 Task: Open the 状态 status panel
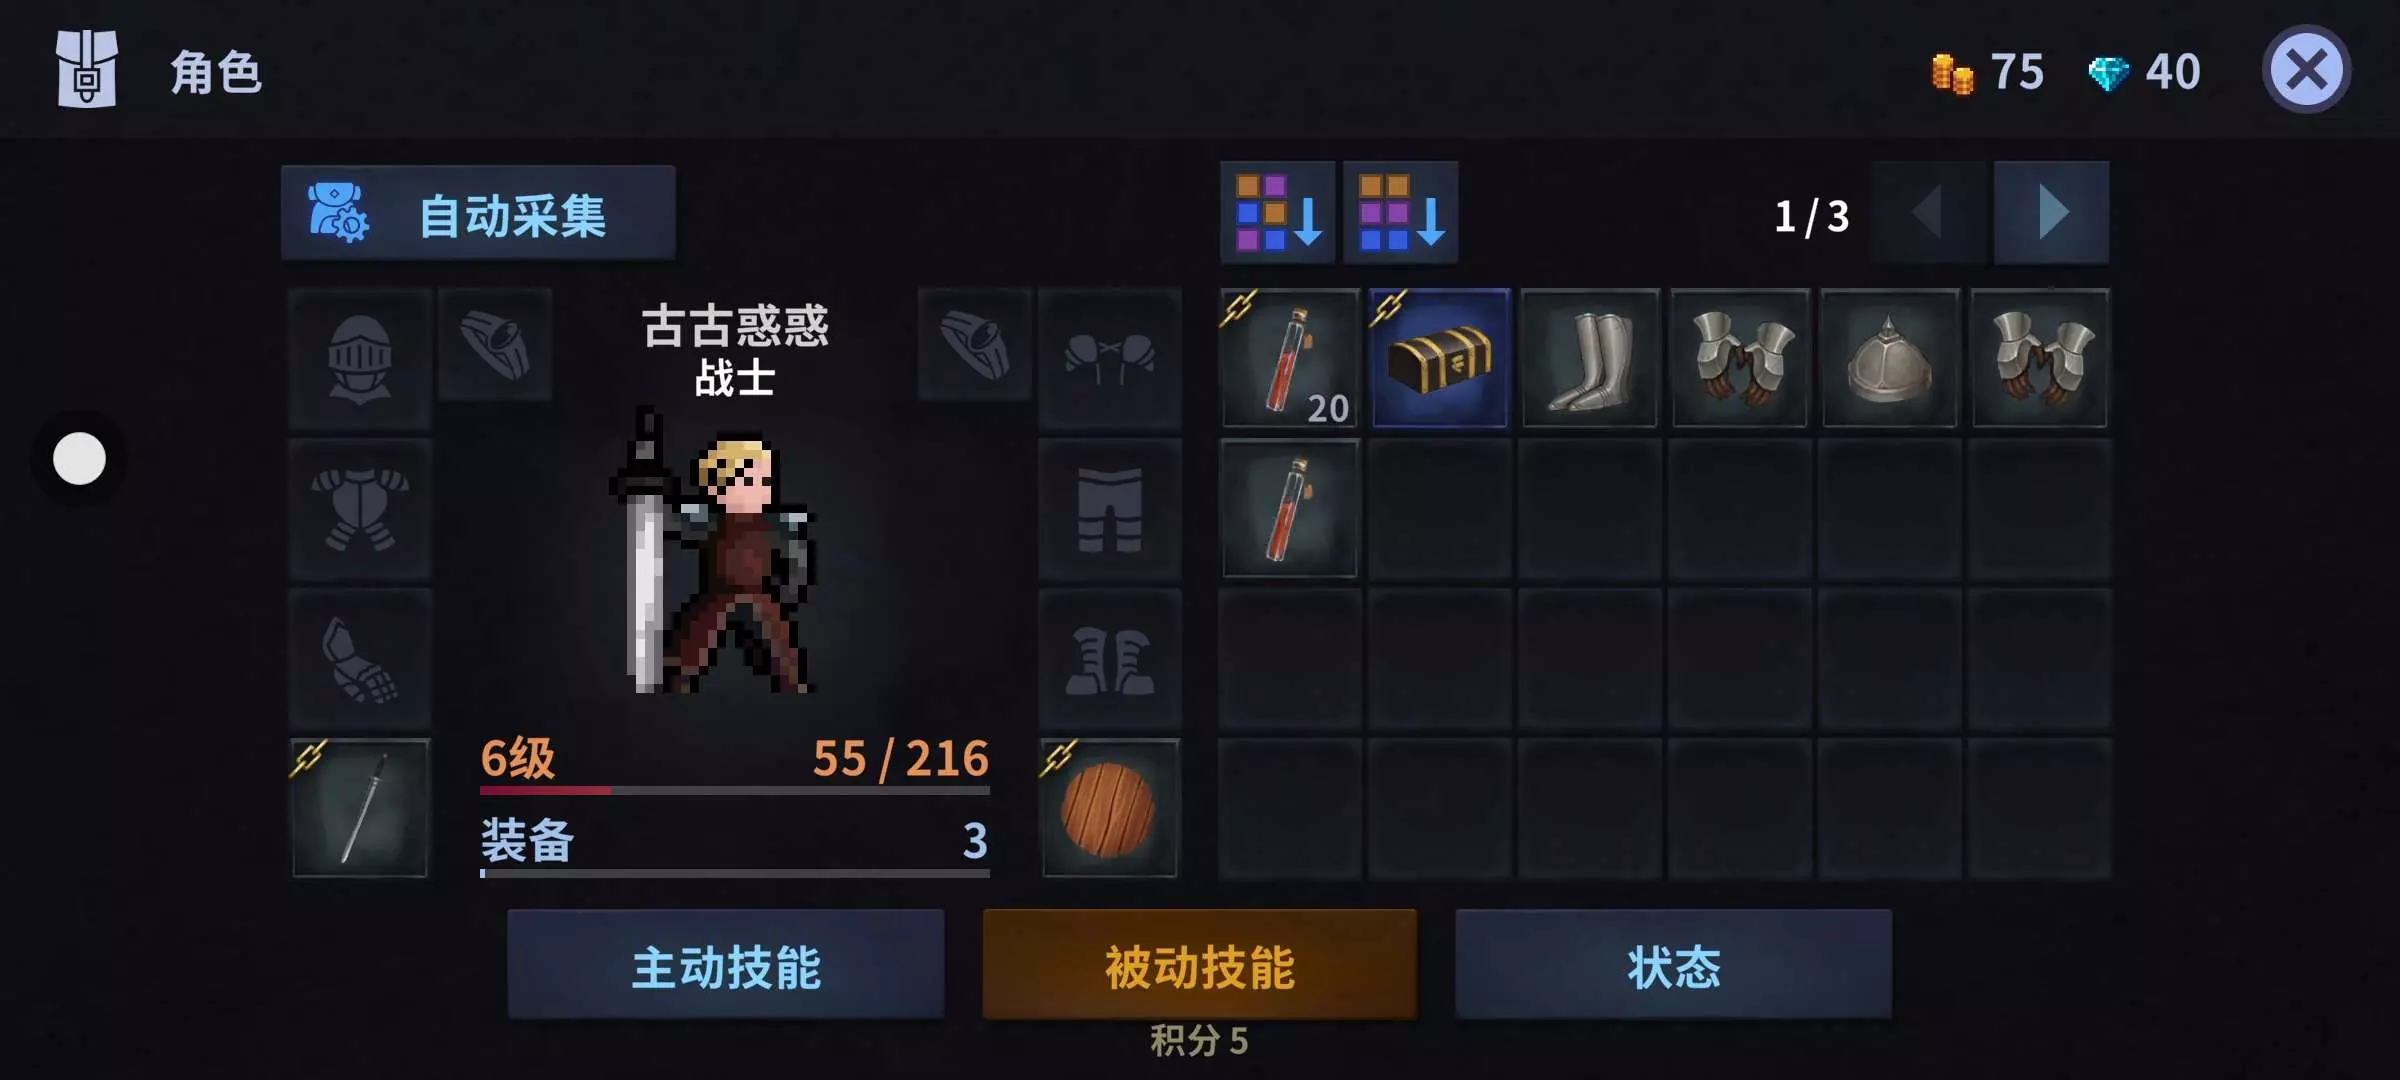1673,965
